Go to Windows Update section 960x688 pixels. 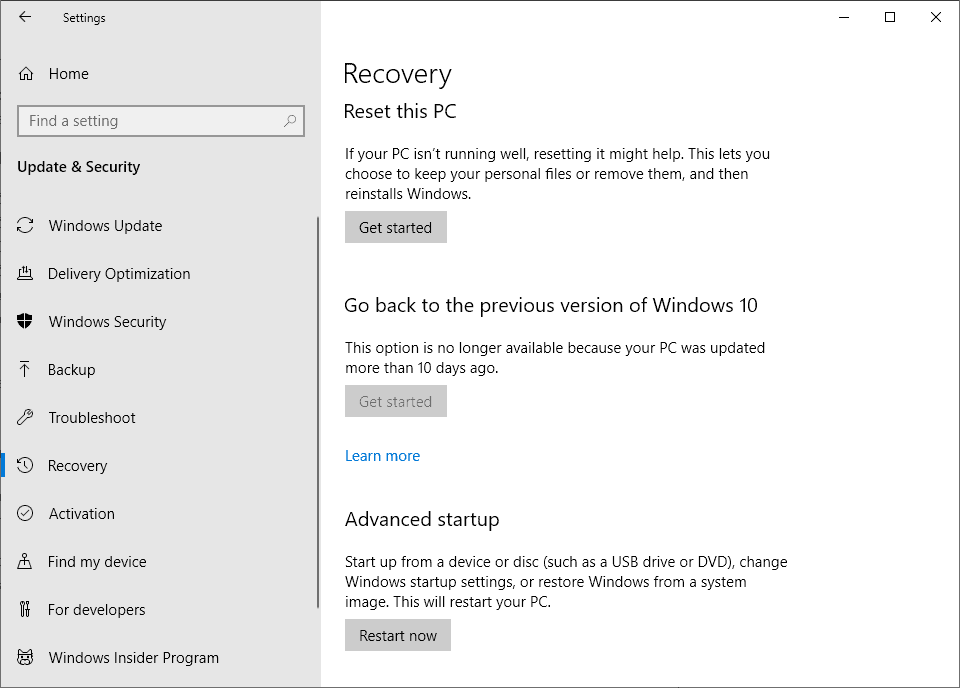pos(105,226)
